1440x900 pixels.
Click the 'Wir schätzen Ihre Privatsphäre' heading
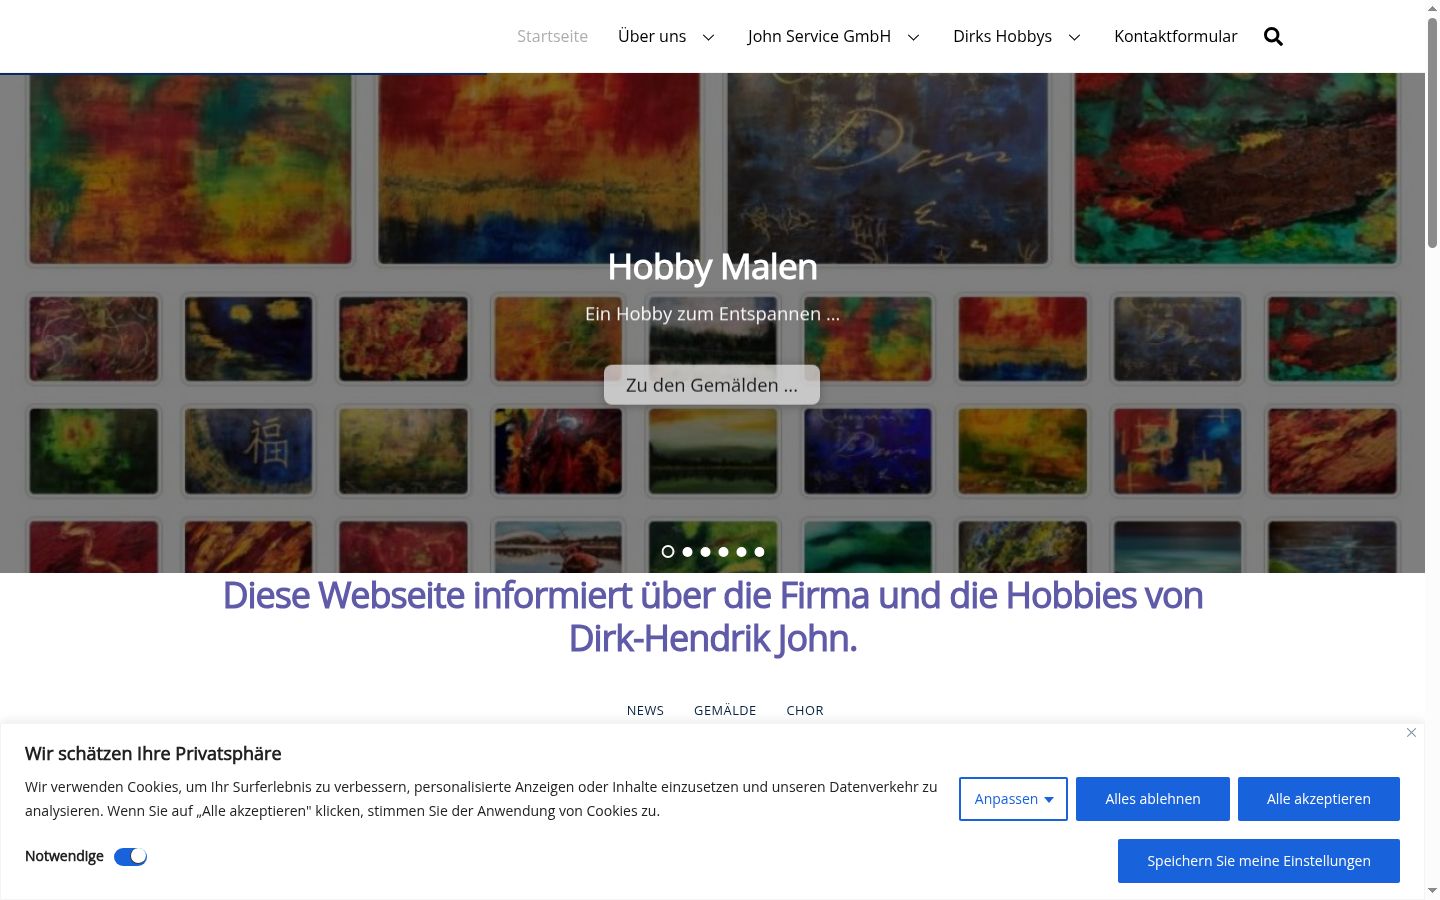coord(153,754)
